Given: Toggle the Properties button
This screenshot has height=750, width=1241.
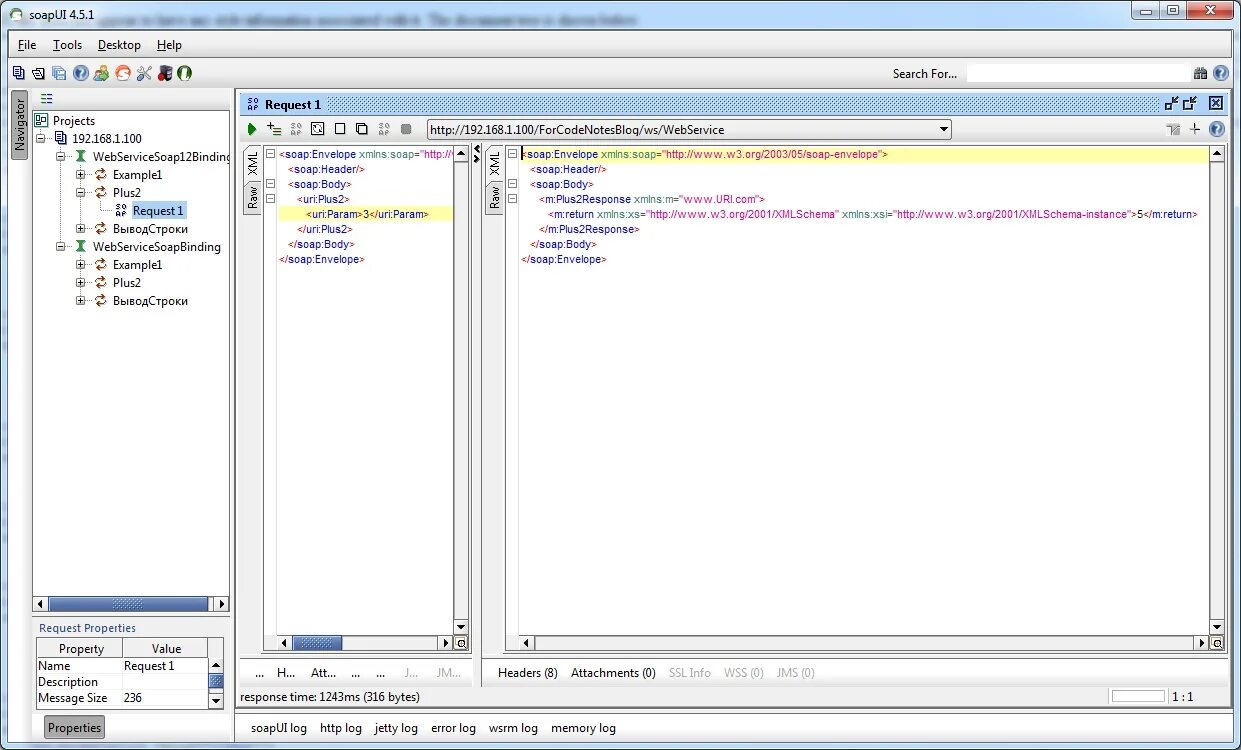Looking at the screenshot, I should pos(75,728).
